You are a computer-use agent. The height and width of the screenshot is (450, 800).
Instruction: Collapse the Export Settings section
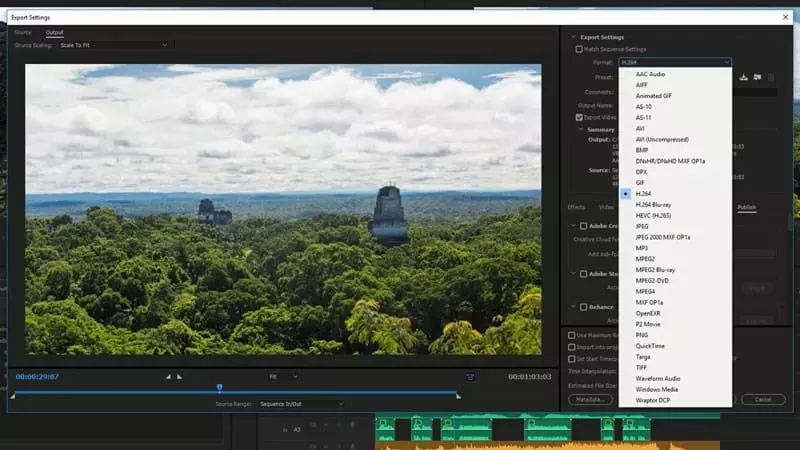pyautogui.click(x=573, y=37)
